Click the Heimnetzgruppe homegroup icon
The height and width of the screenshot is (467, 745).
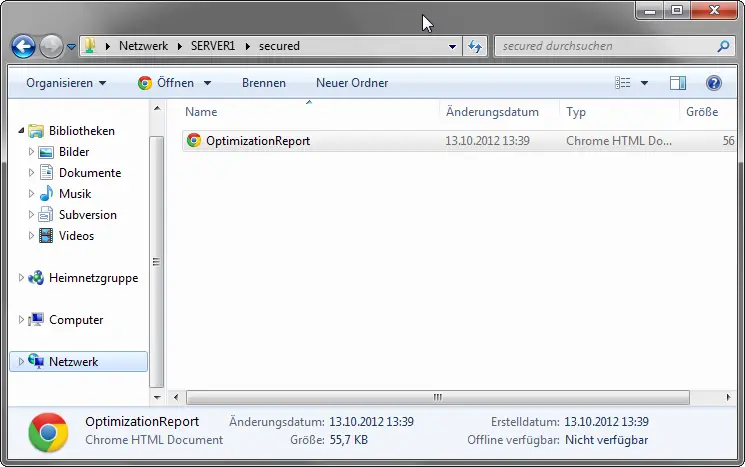[36, 277]
